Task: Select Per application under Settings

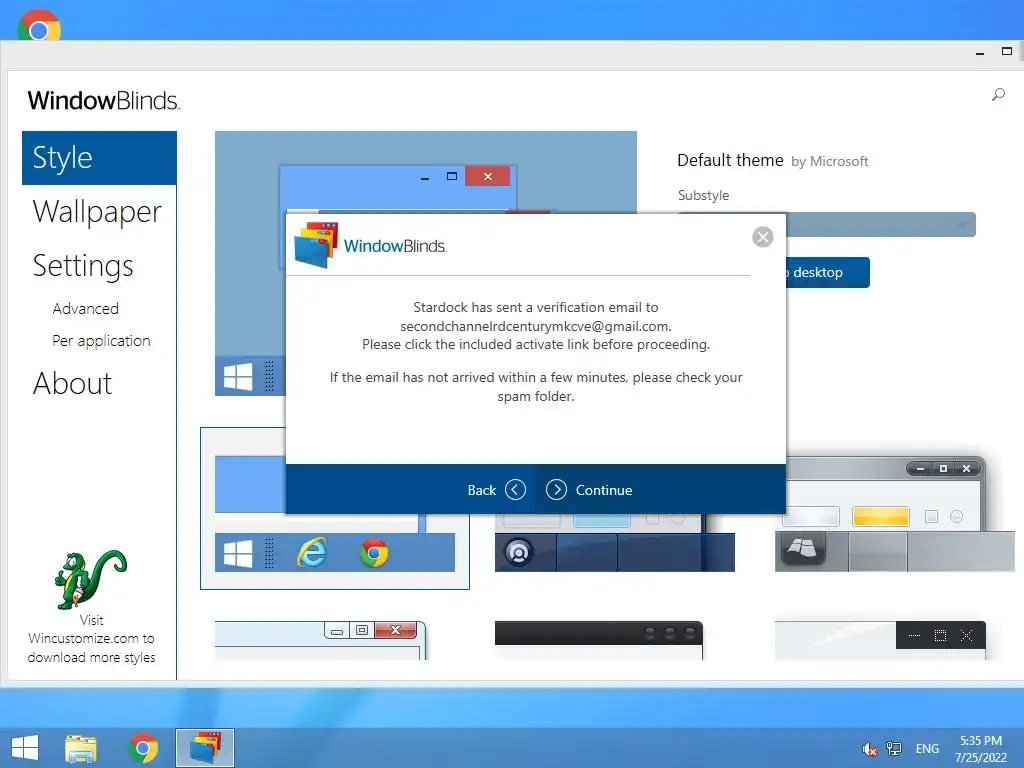Action: (x=101, y=340)
